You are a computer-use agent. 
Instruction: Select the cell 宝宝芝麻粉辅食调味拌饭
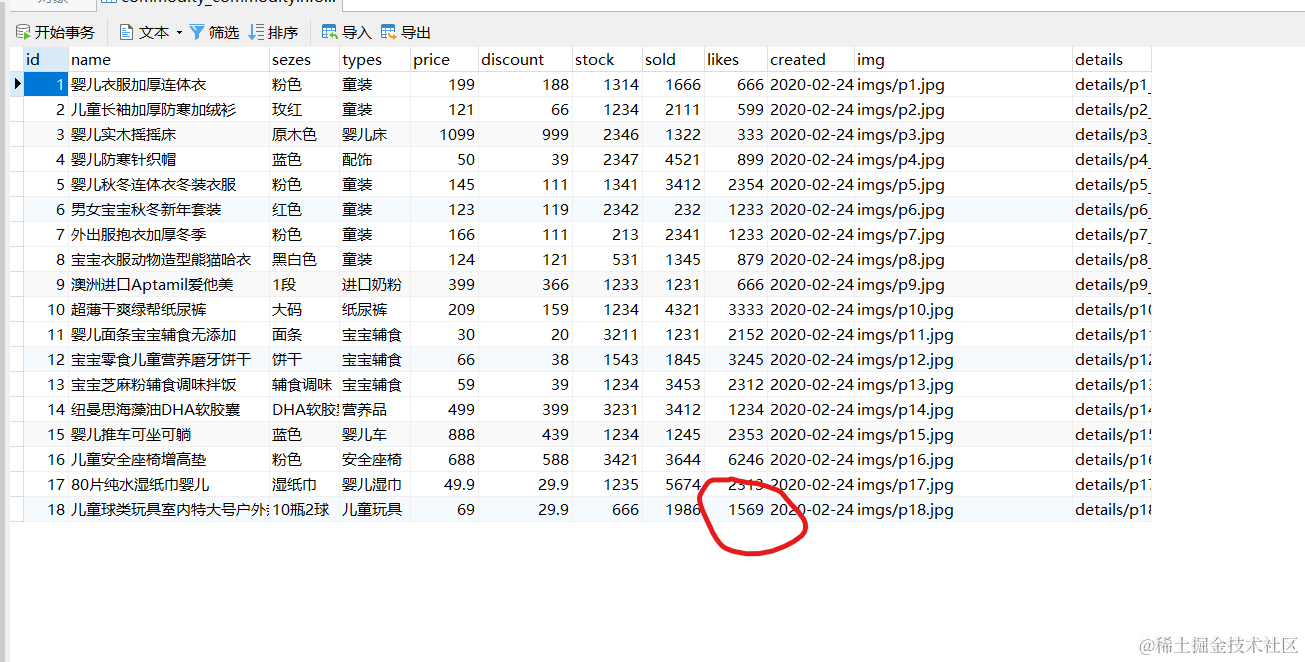168,385
